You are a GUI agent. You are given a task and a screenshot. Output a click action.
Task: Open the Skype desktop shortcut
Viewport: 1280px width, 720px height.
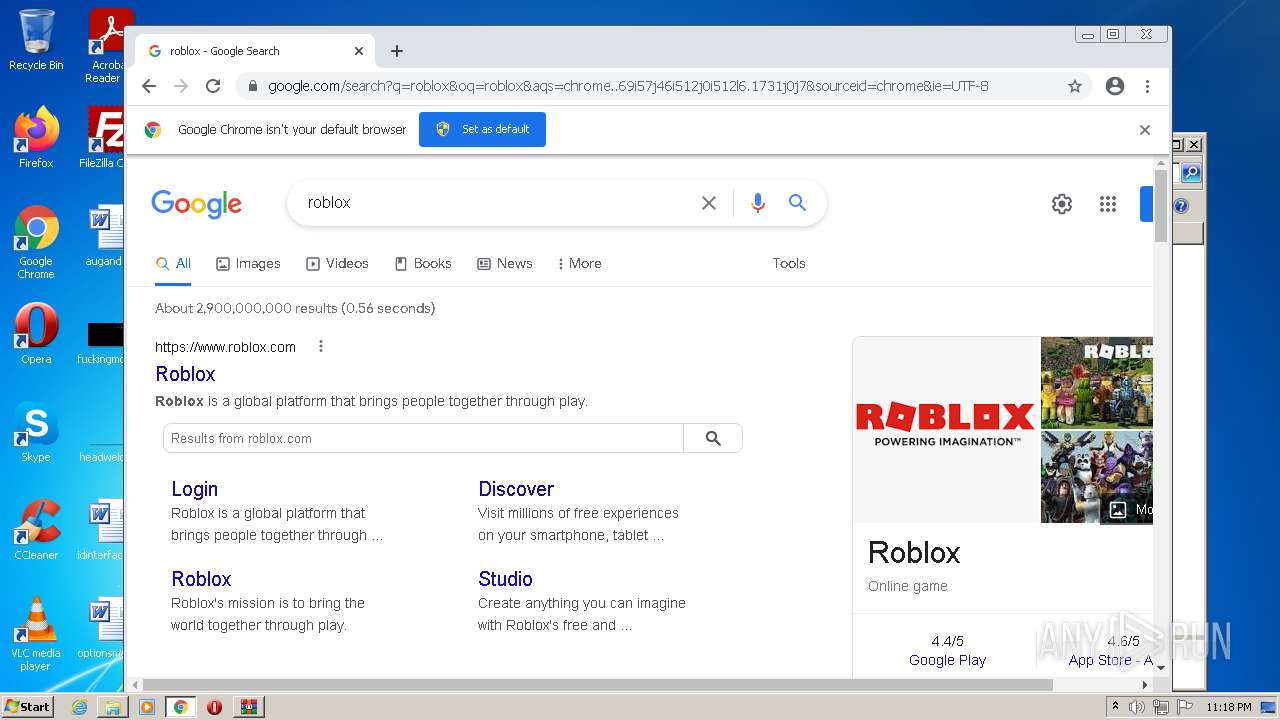click(x=36, y=433)
